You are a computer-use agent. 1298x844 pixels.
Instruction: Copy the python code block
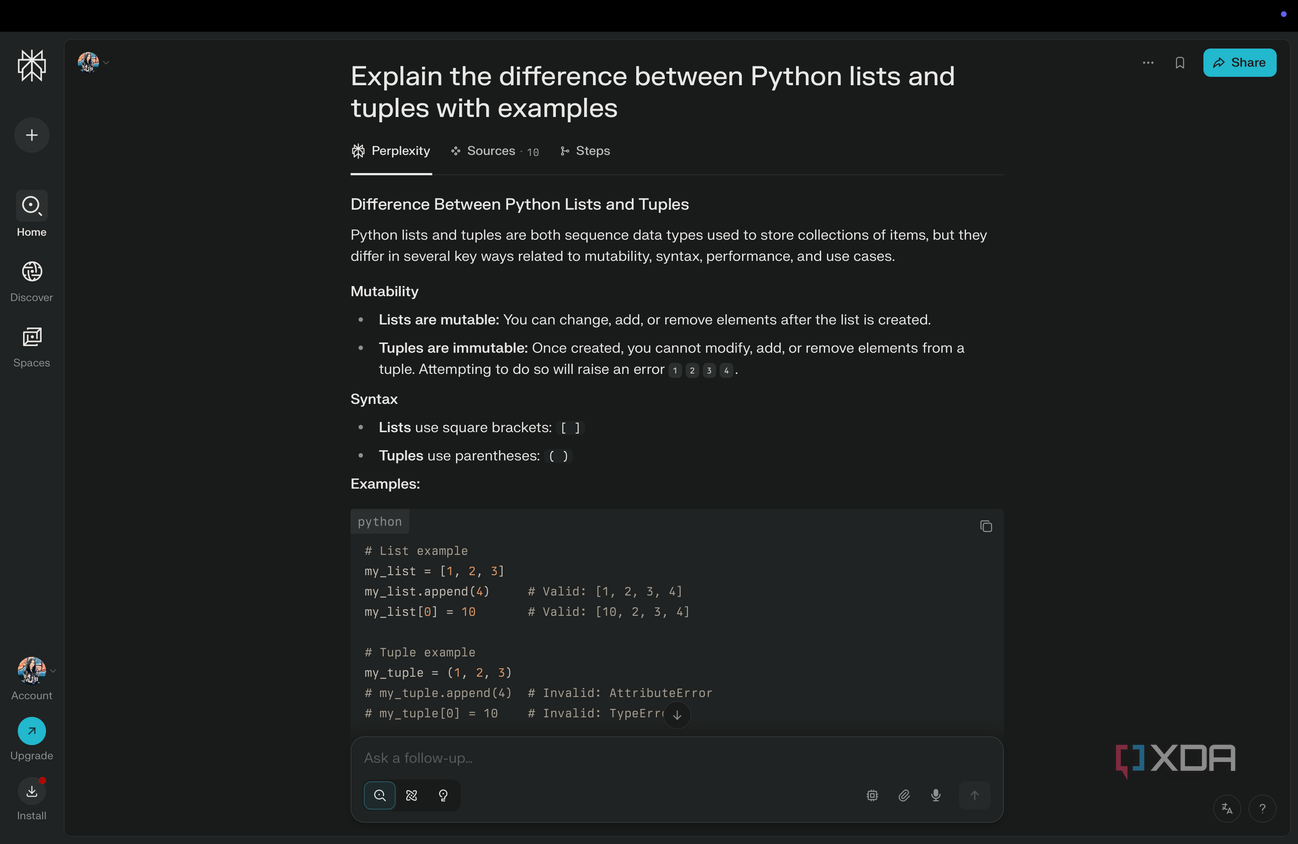coord(986,526)
